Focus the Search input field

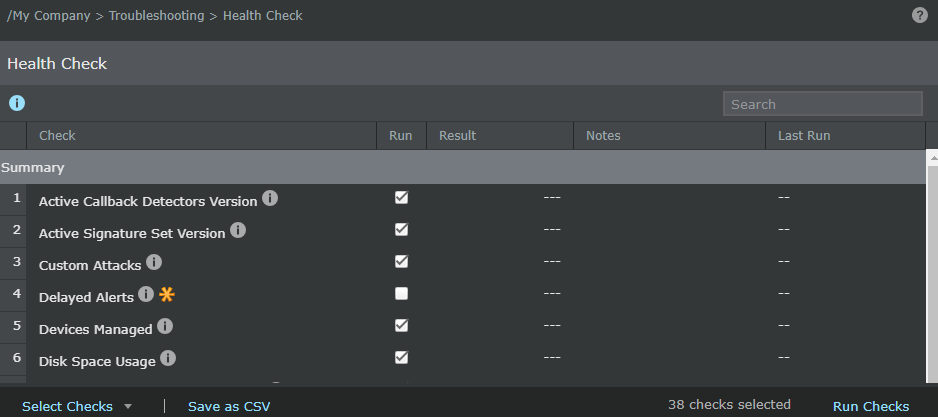coord(823,104)
